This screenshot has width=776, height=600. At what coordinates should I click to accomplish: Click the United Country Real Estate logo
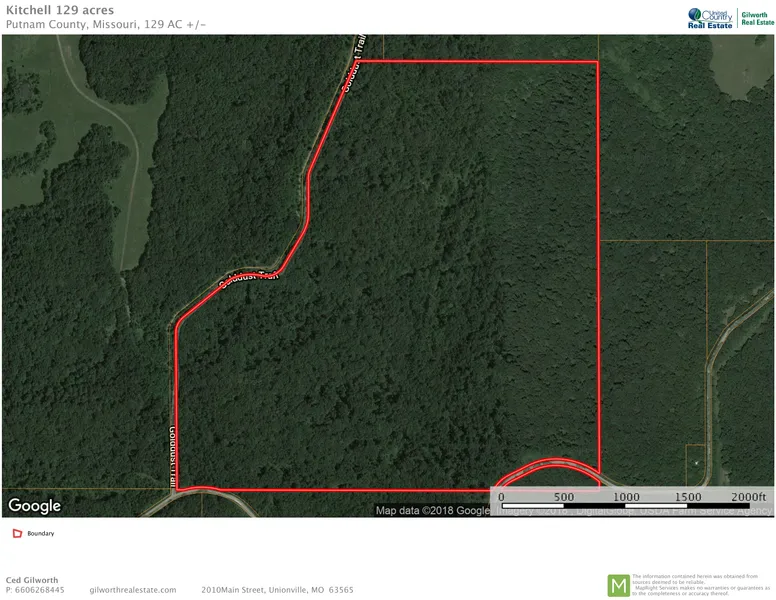(x=710, y=17)
